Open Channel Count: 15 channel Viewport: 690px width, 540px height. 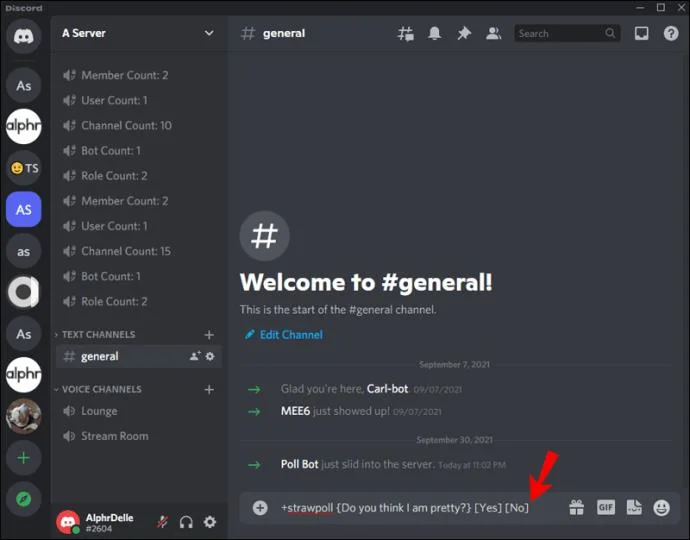[x=139, y=251]
